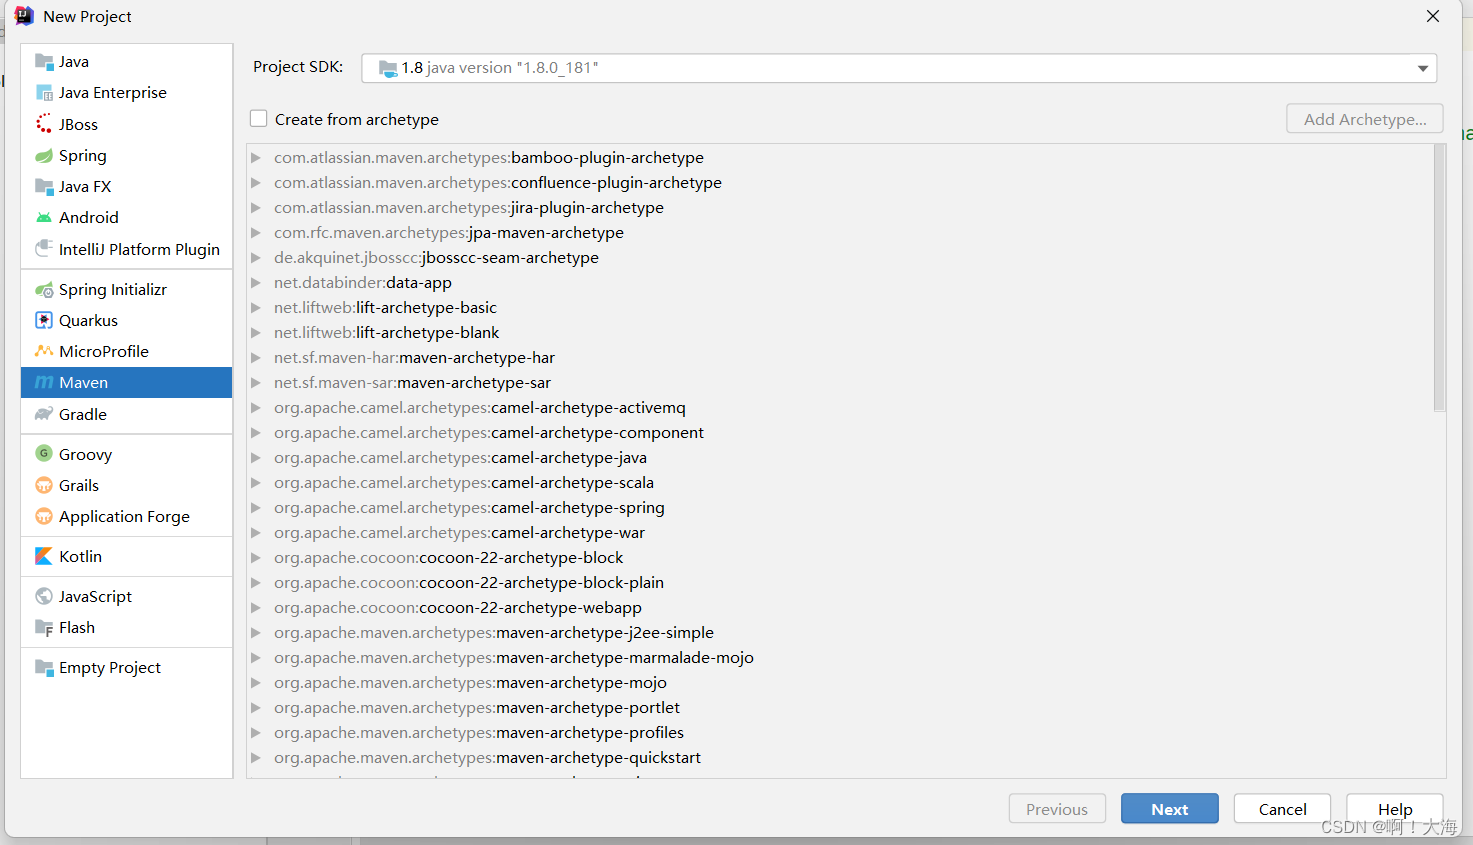Click the Spring Initializr icon
The image size is (1473, 845).
click(44, 290)
